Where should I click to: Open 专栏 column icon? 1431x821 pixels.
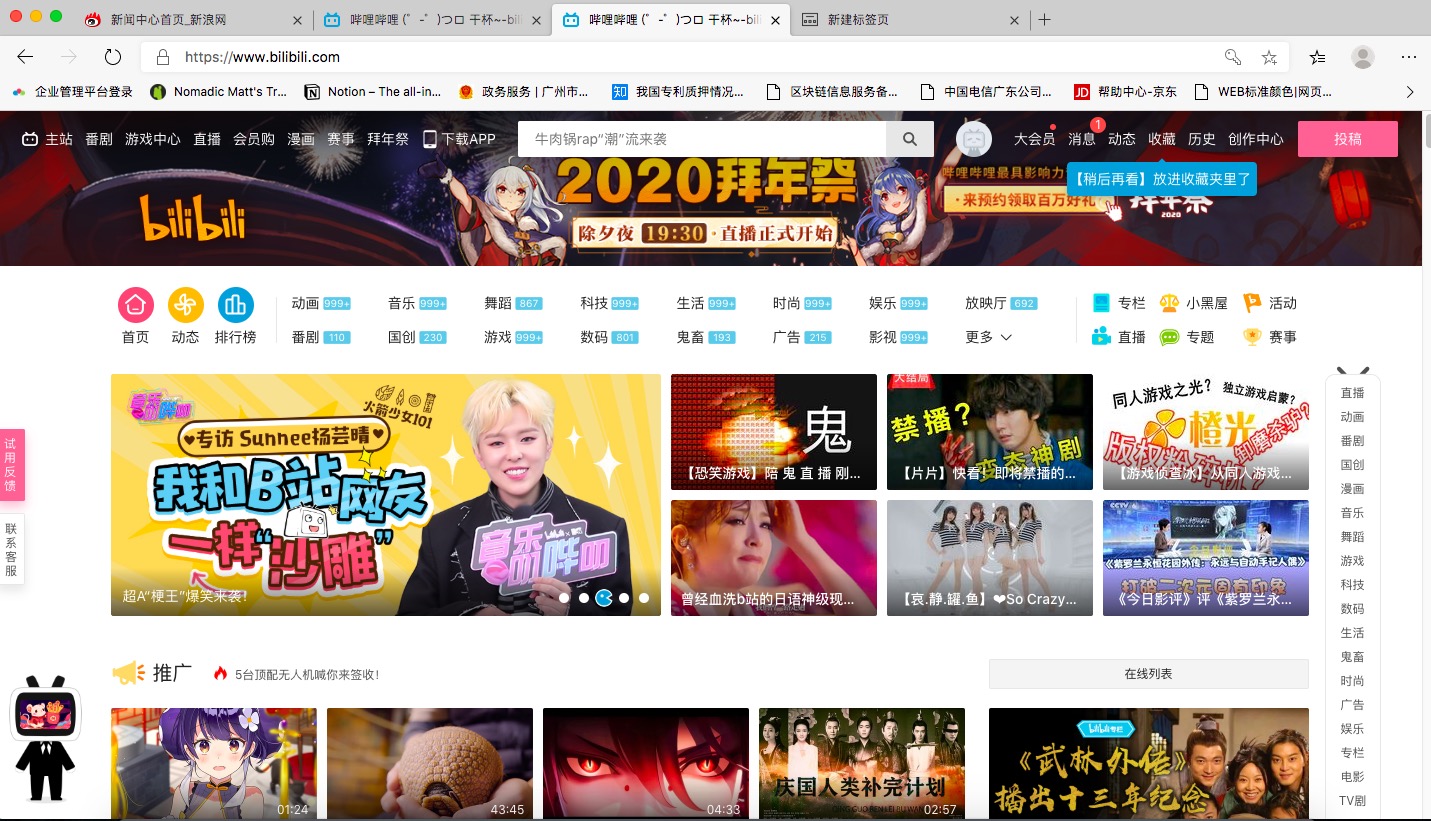point(1101,303)
